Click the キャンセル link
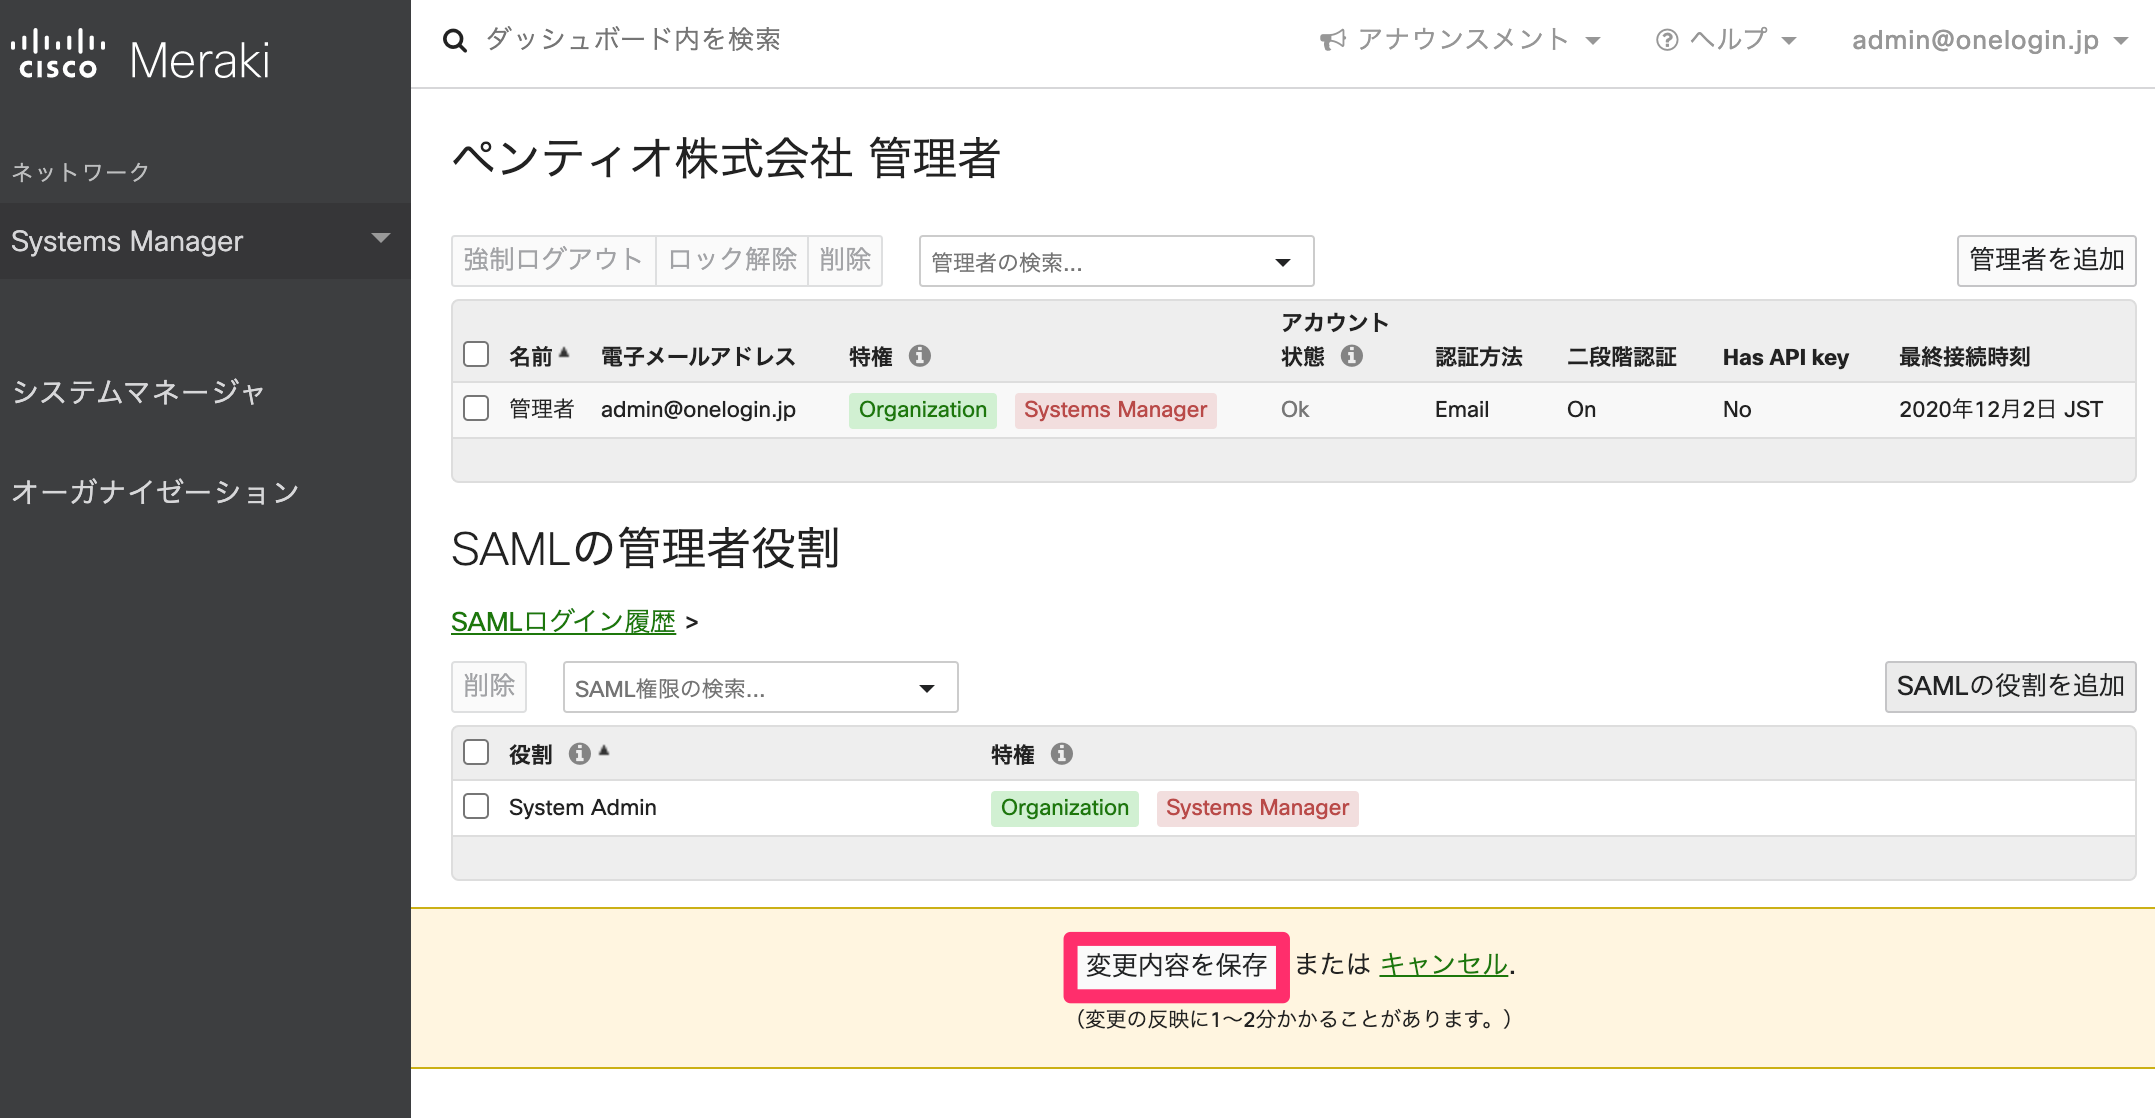 coord(1443,964)
